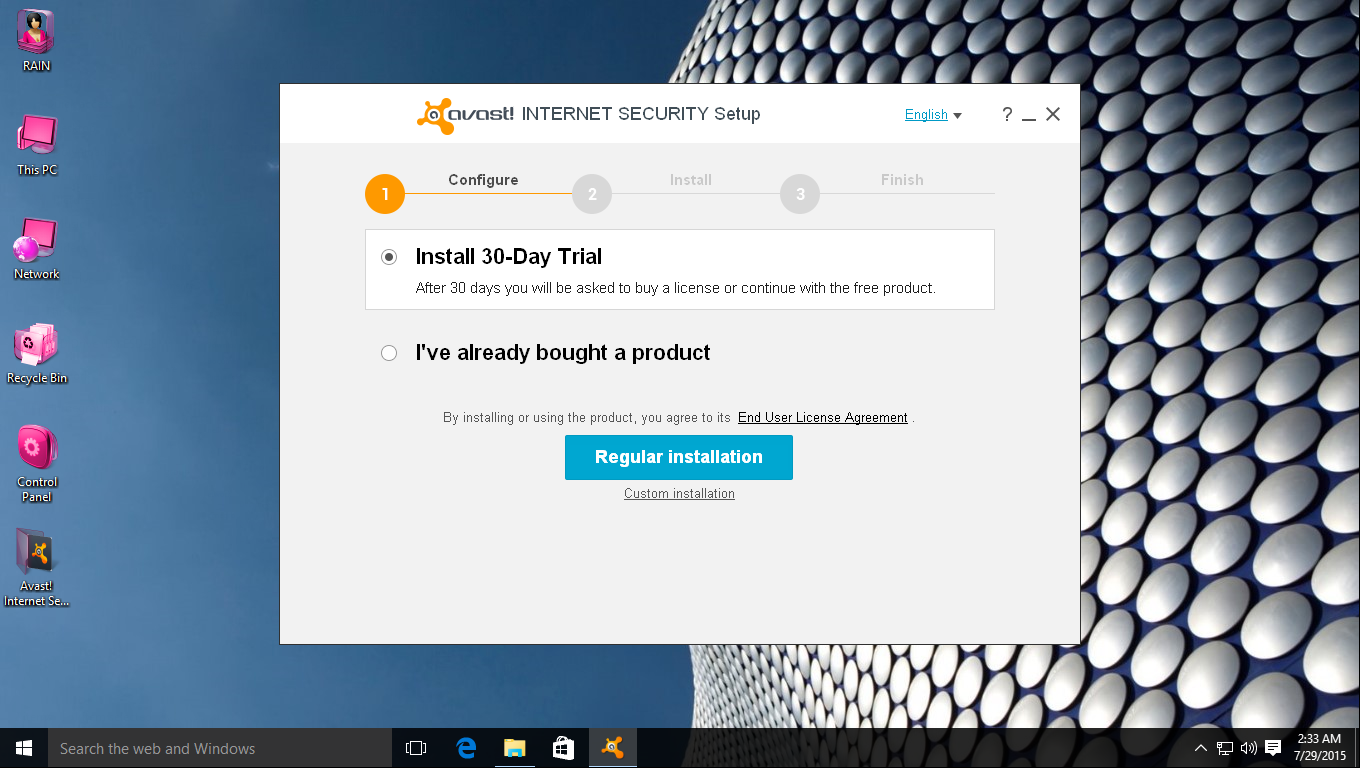
Task: Select the Install 30-Day Trial radio button
Action: [389, 257]
